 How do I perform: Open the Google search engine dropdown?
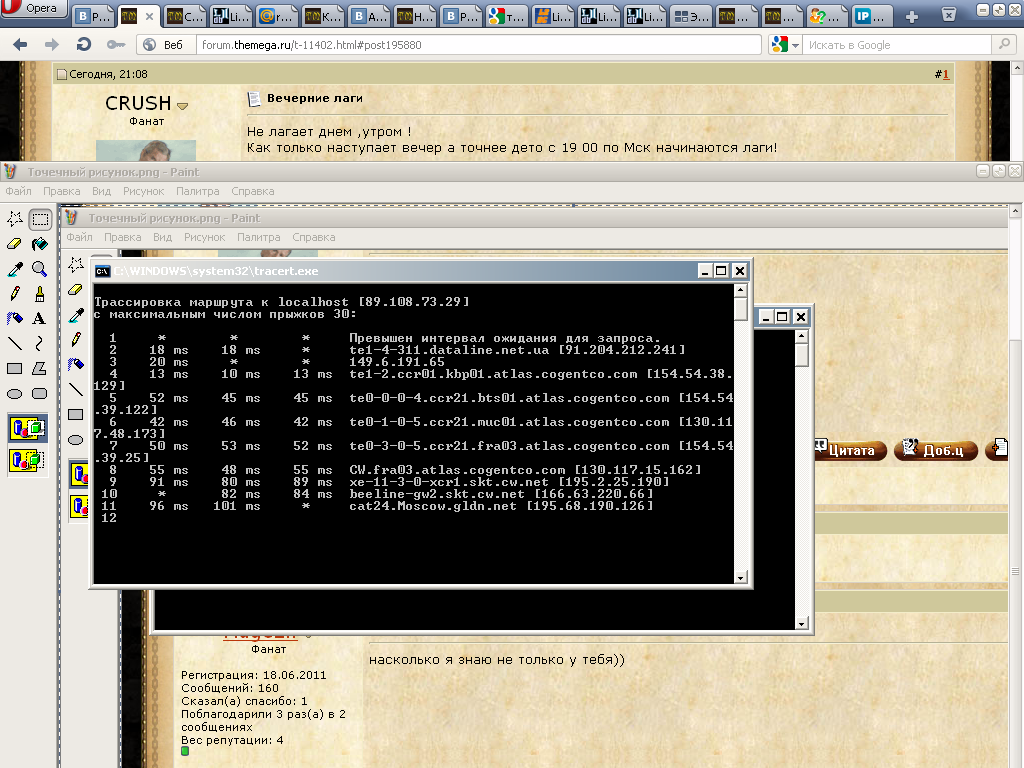click(x=785, y=45)
